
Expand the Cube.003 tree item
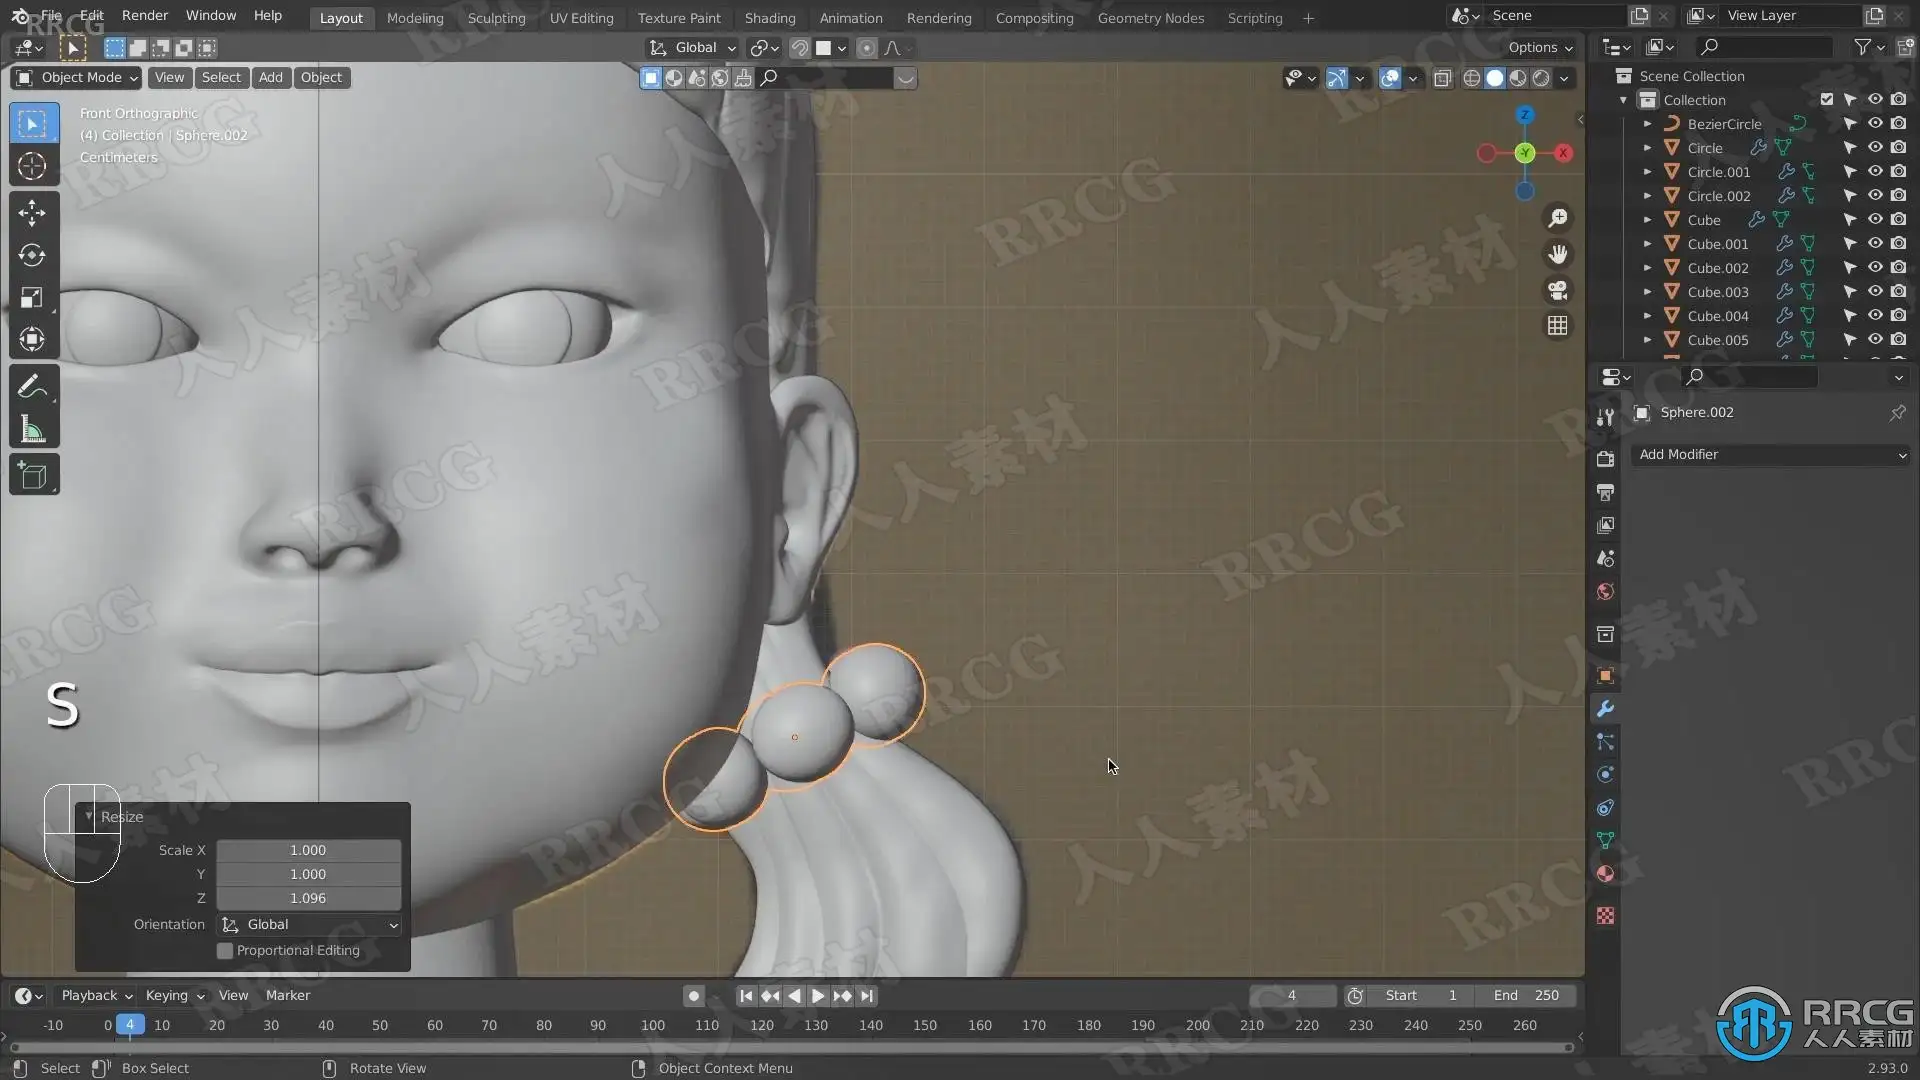pos(1647,292)
